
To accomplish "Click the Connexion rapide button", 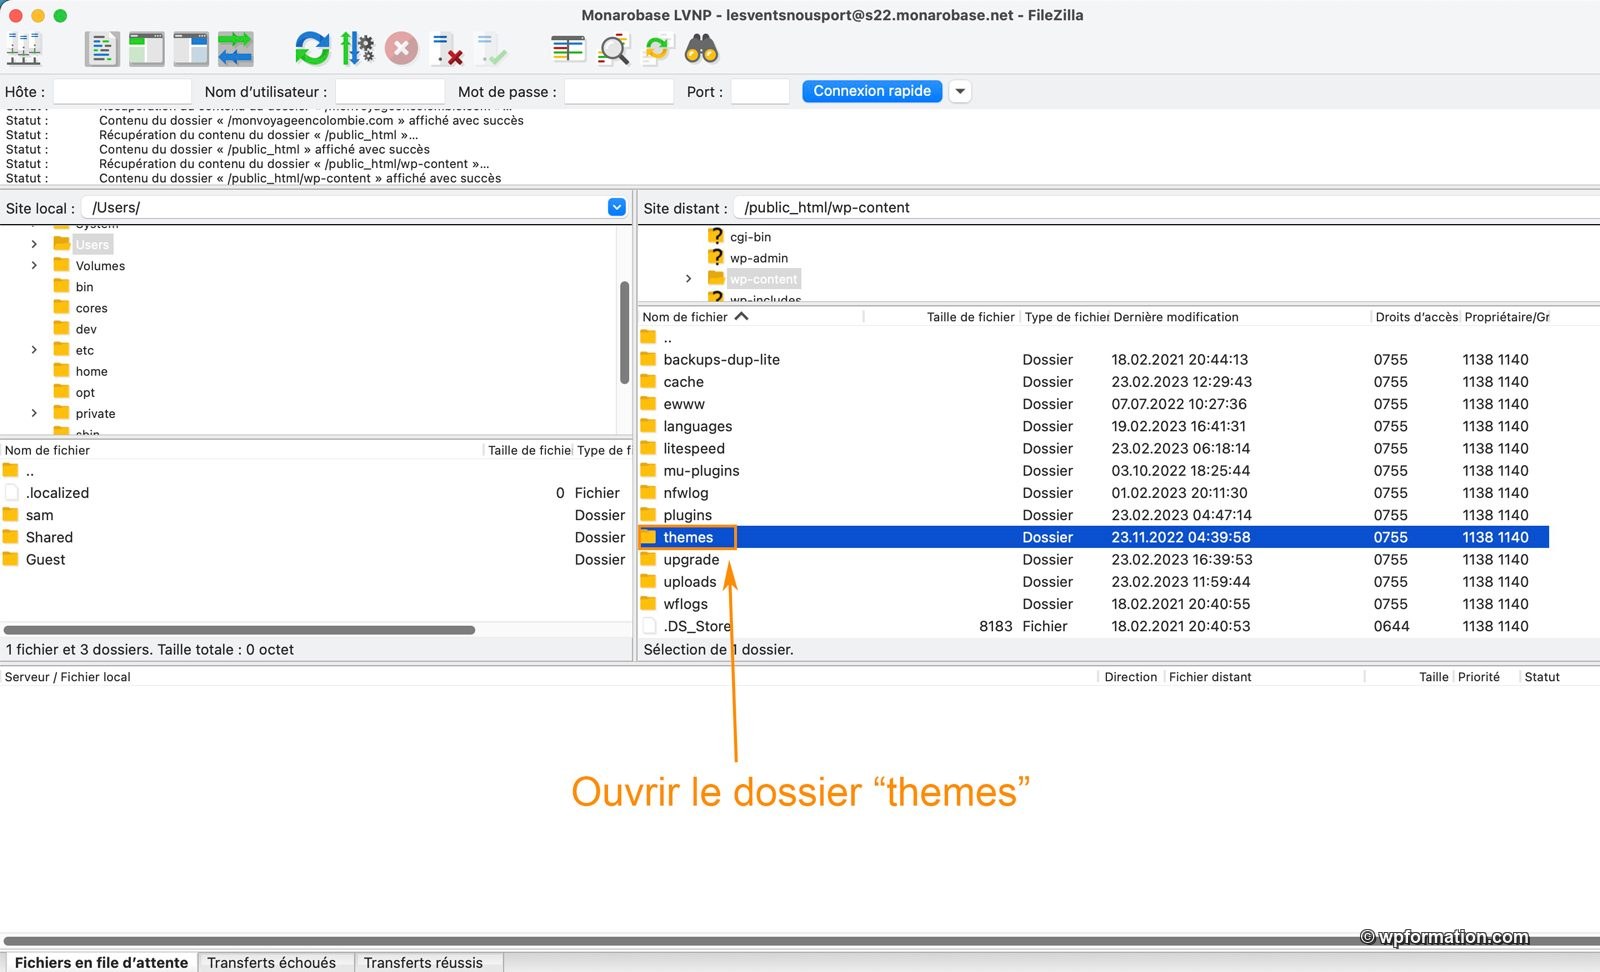I will [872, 91].
